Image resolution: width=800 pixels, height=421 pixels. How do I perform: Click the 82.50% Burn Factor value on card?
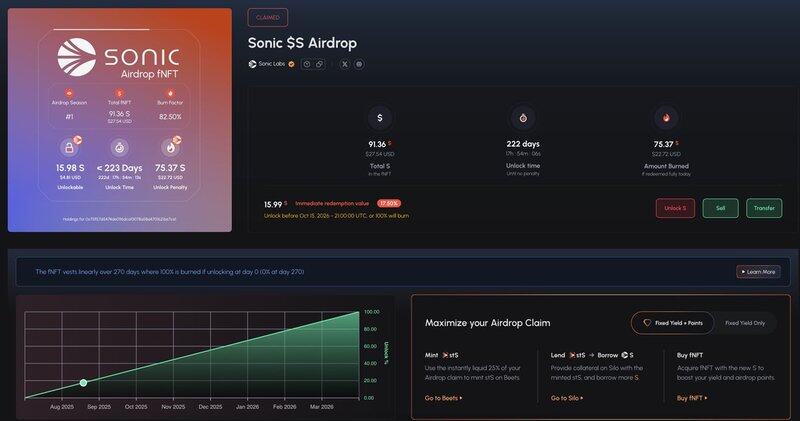(170, 117)
